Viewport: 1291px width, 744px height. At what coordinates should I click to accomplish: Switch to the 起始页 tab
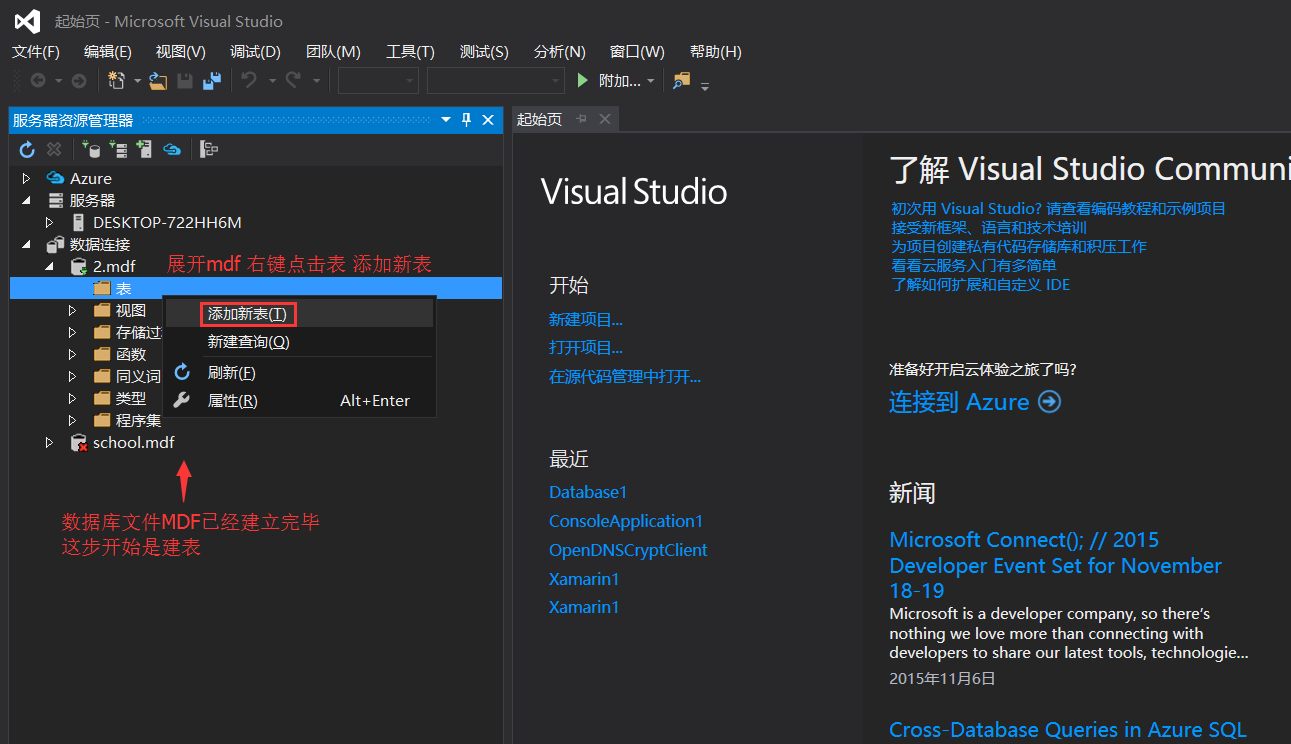click(539, 119)
